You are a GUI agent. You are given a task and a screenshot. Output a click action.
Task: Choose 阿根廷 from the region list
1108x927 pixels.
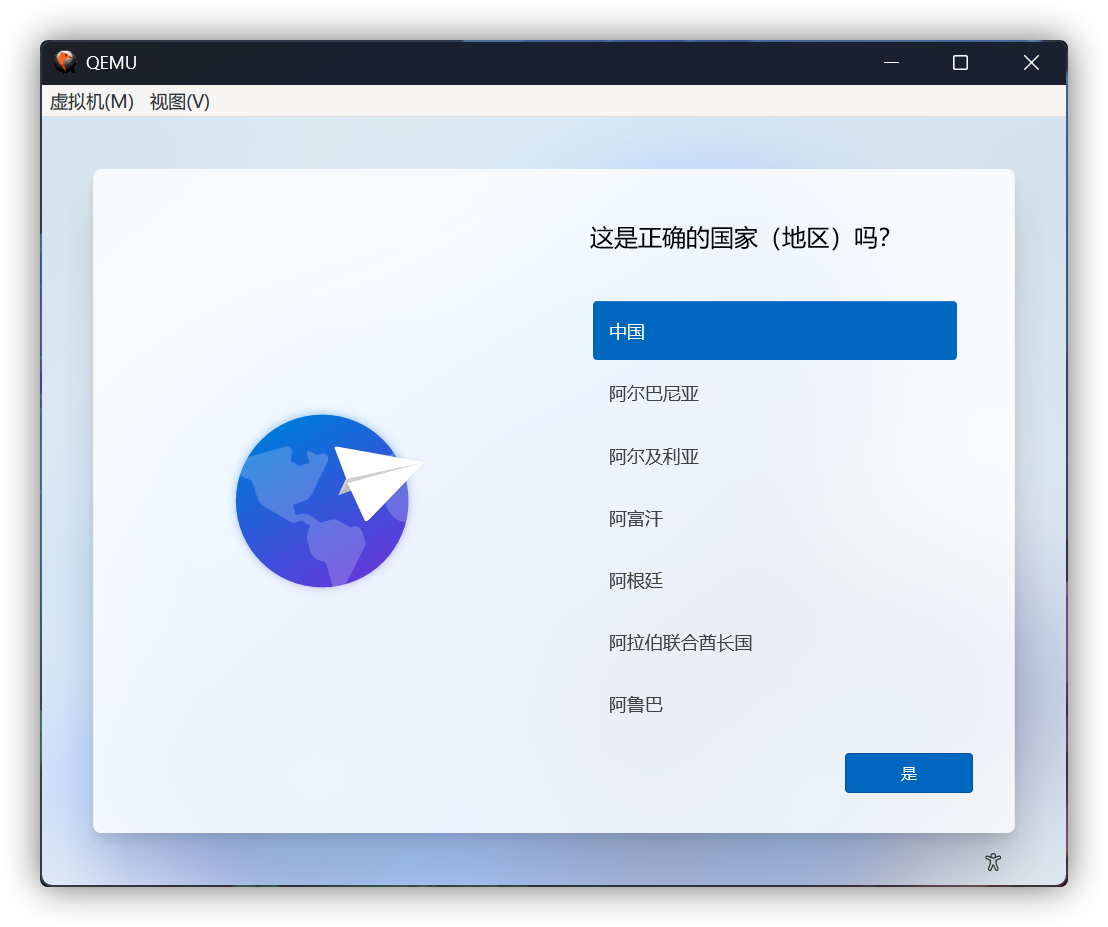[774, 581]
